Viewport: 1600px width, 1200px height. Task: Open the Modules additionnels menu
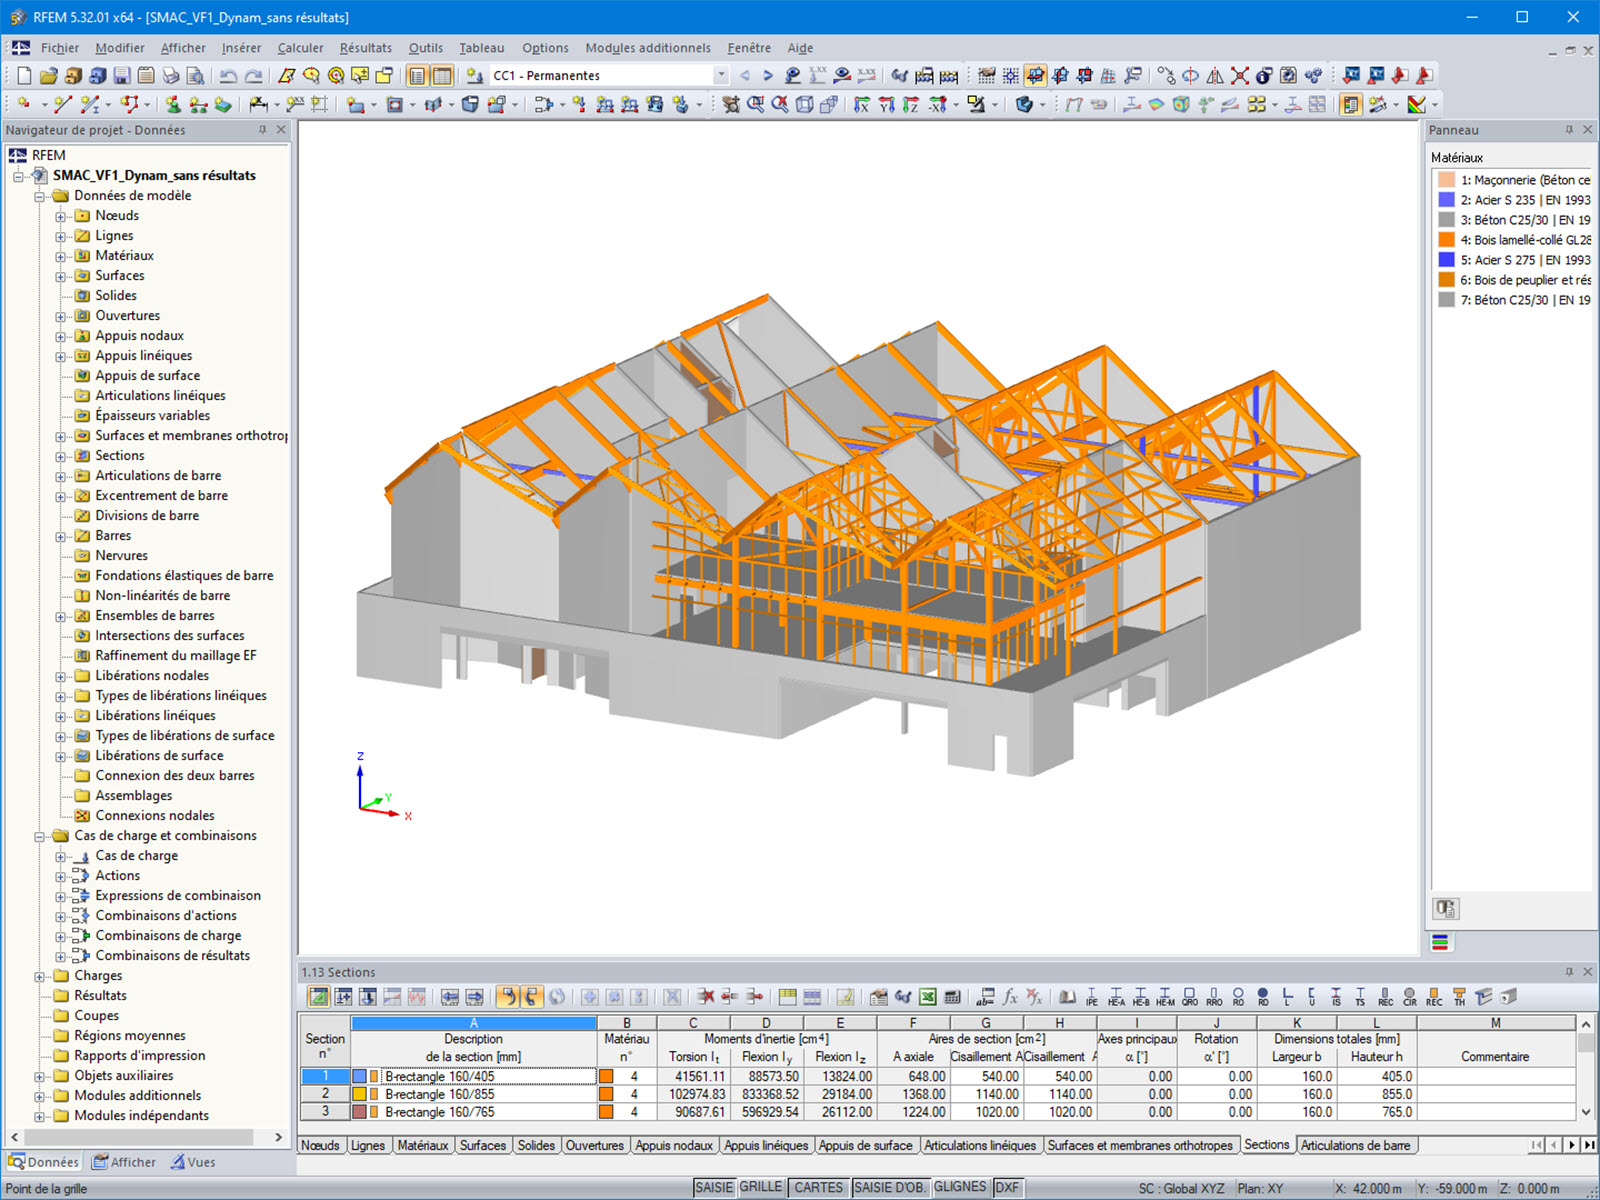[x=648, y=48]
